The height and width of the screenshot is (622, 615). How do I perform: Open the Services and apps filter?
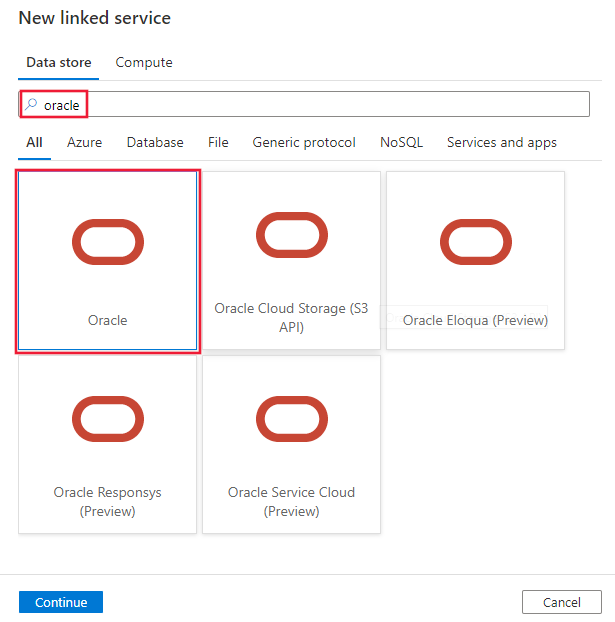[x=502, y=142]
